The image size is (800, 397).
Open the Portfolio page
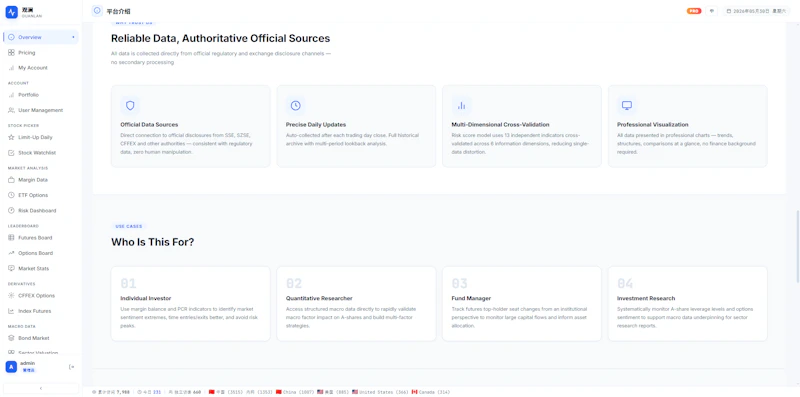pyautogui.click(x=41, y=95)
